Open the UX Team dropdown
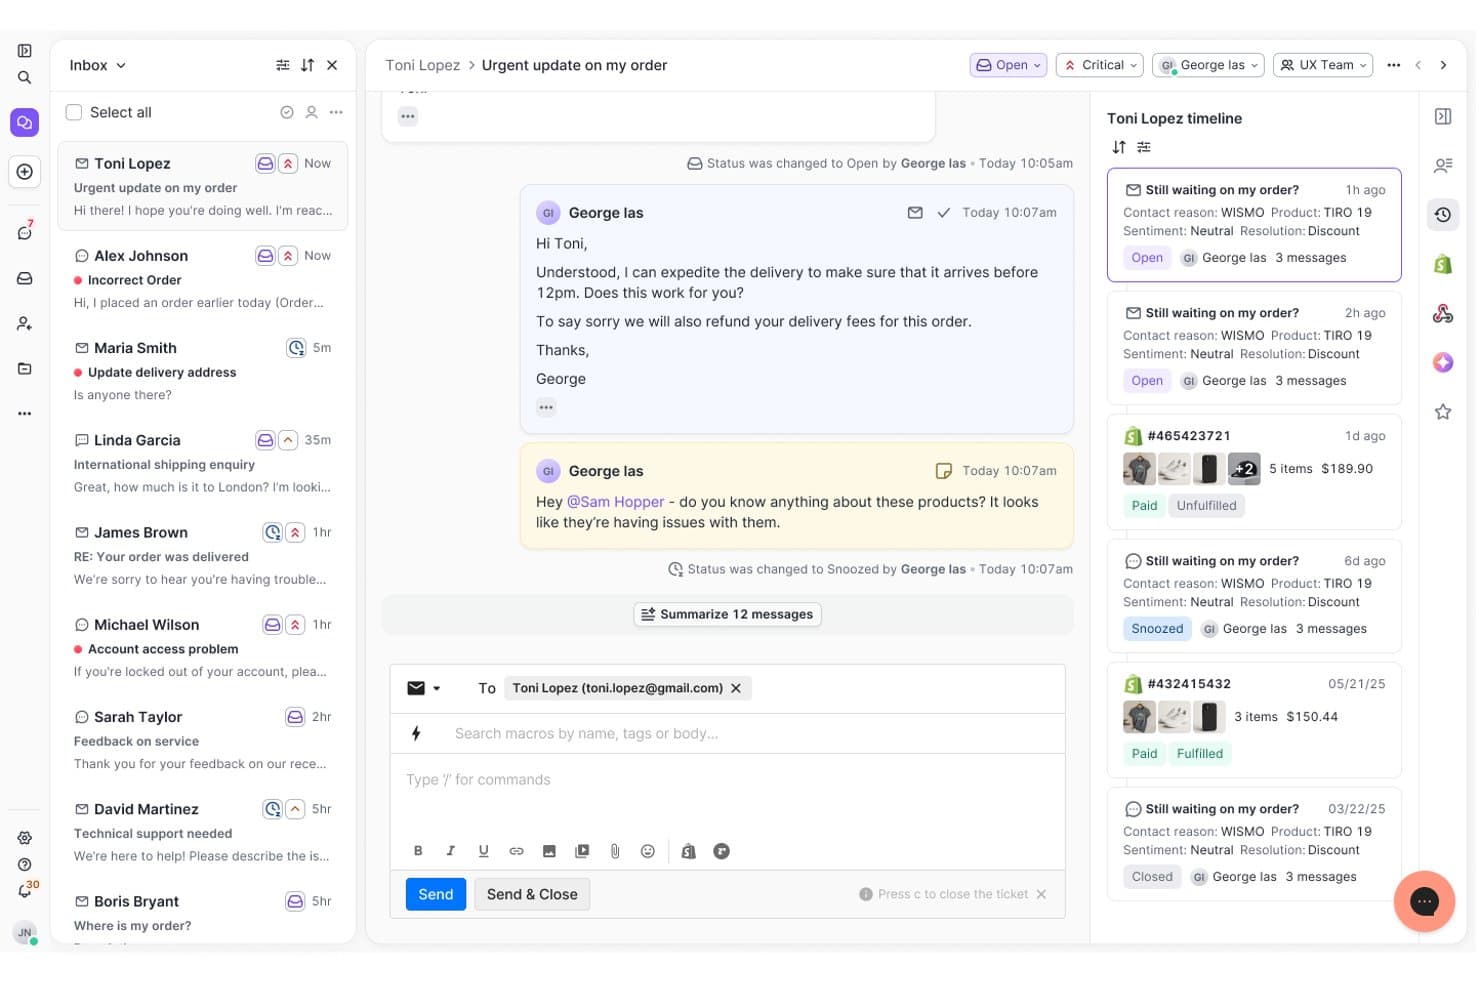Viewport: 1480px width, 987px height. [1323, 65]
